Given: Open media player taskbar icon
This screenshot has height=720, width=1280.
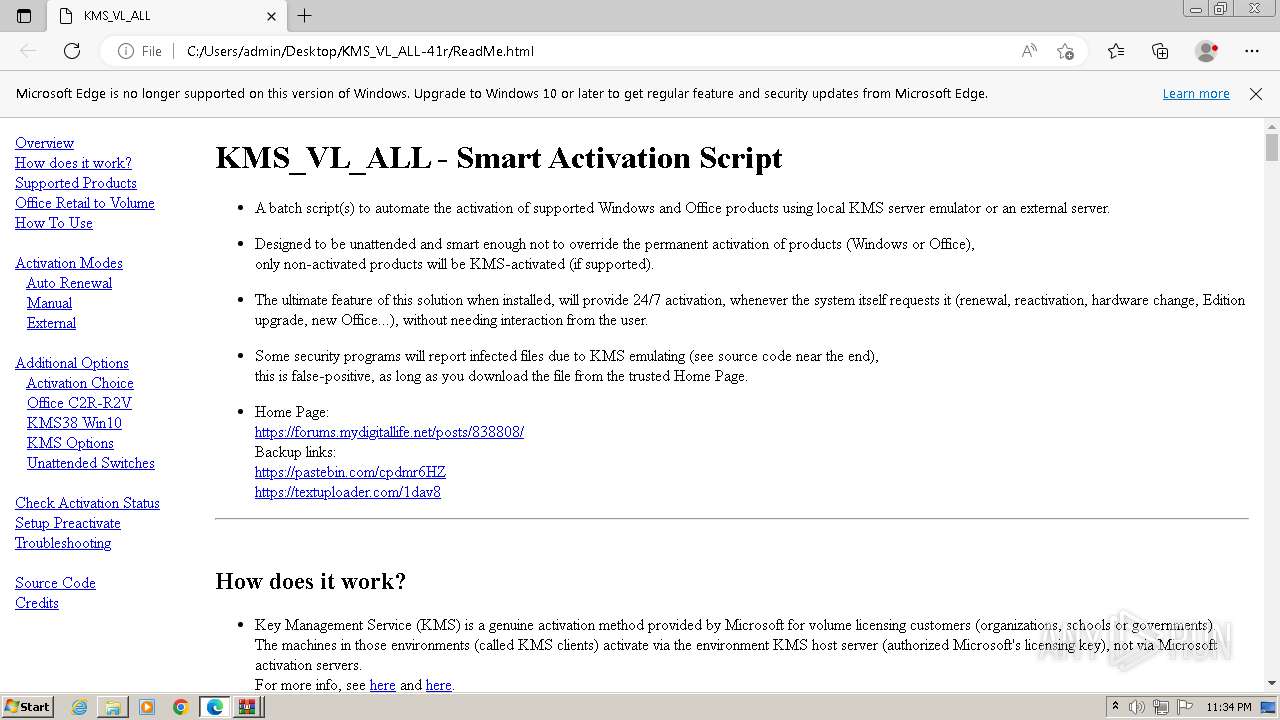Looking at the screenshot, I should (147, 707).
